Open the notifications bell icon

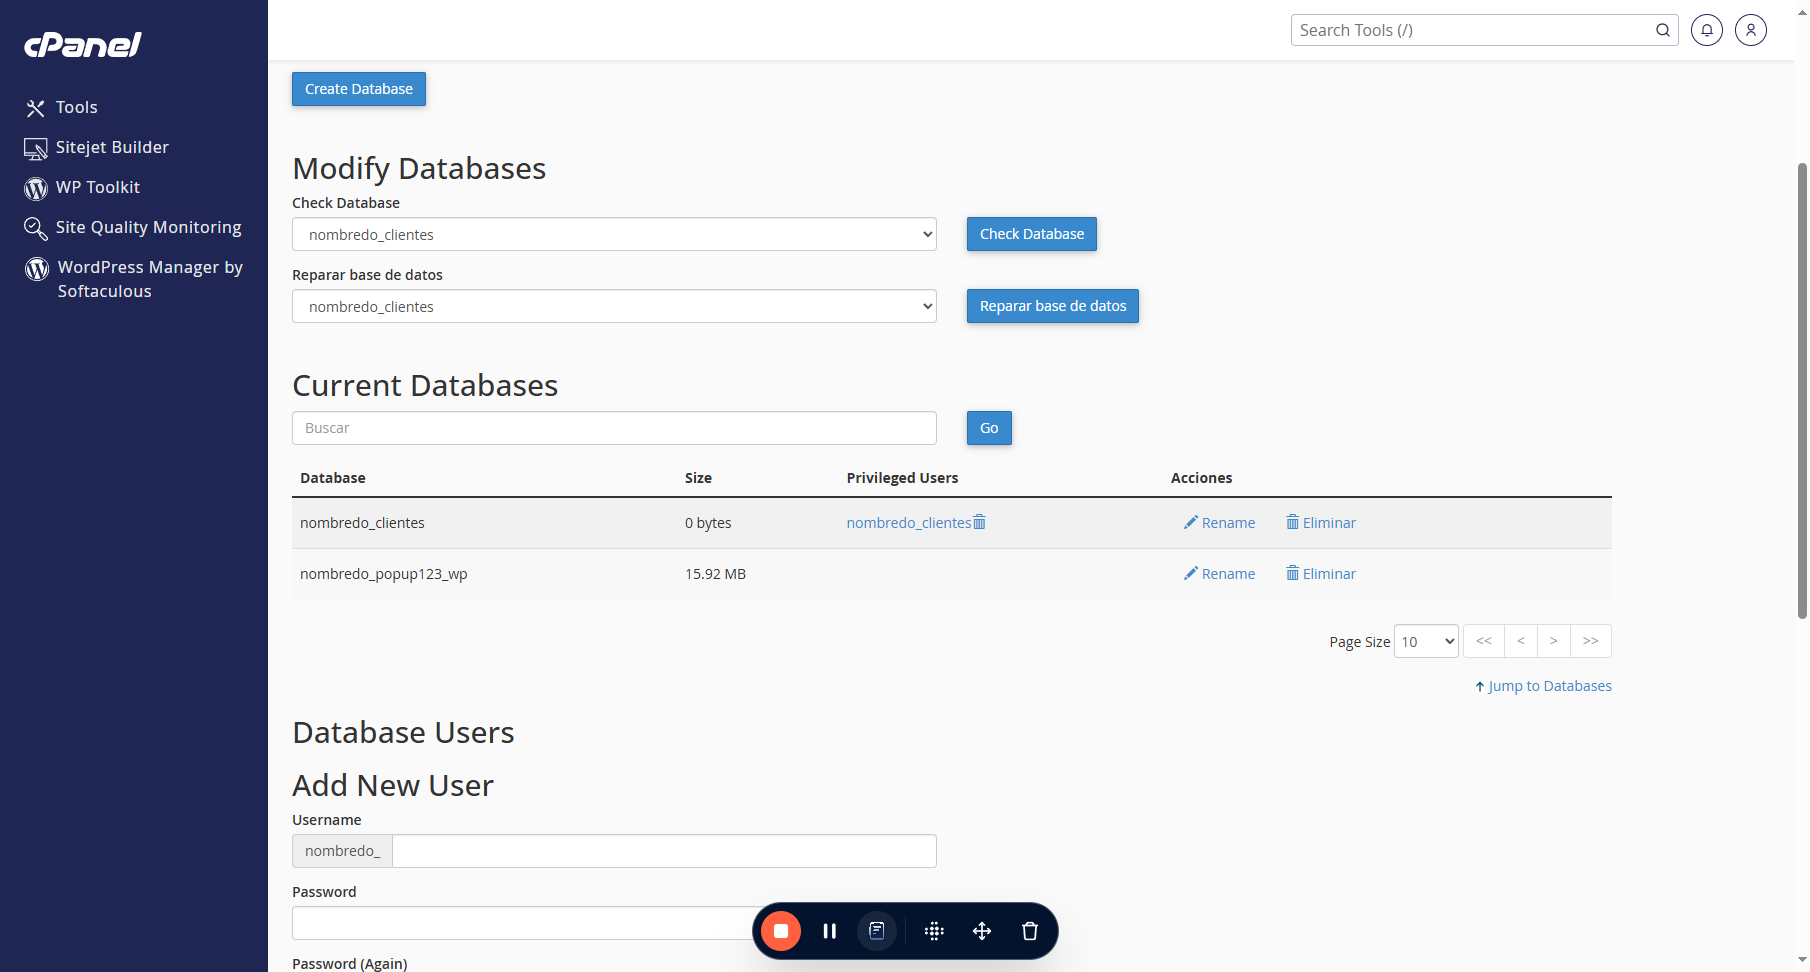point(1707,30)
